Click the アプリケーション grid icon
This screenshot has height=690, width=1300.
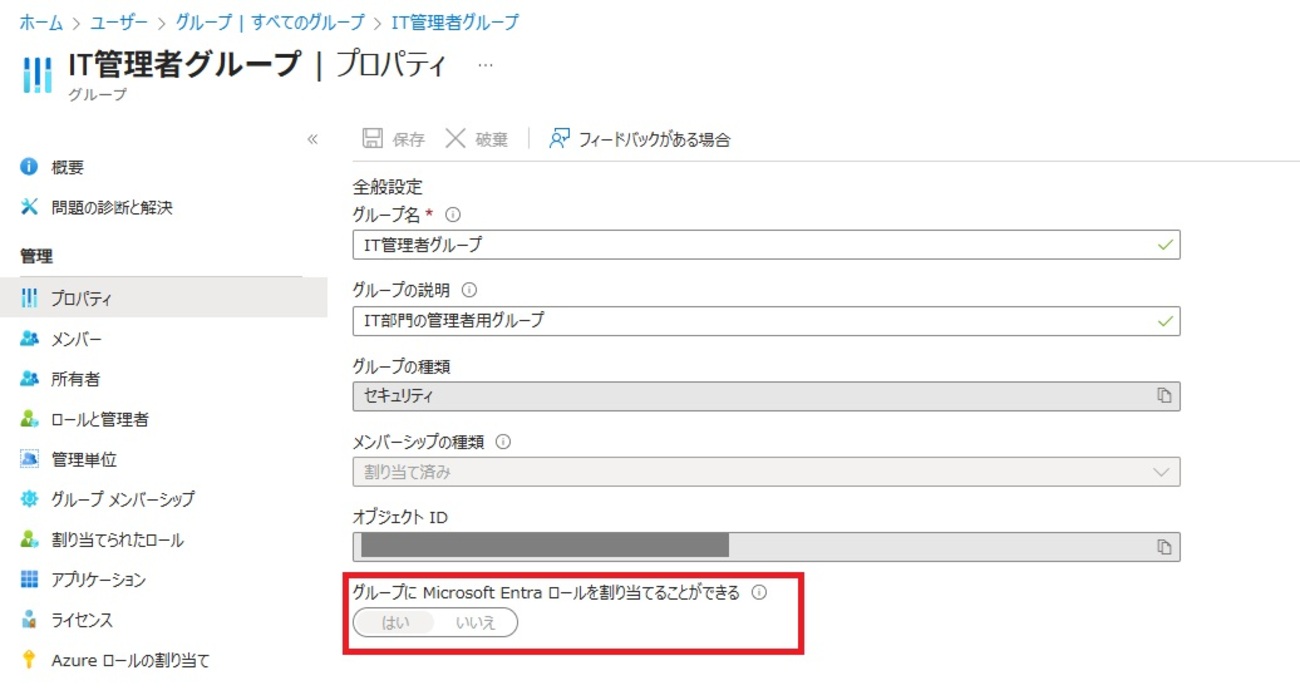pyautogui.click(x=29, y=579)
